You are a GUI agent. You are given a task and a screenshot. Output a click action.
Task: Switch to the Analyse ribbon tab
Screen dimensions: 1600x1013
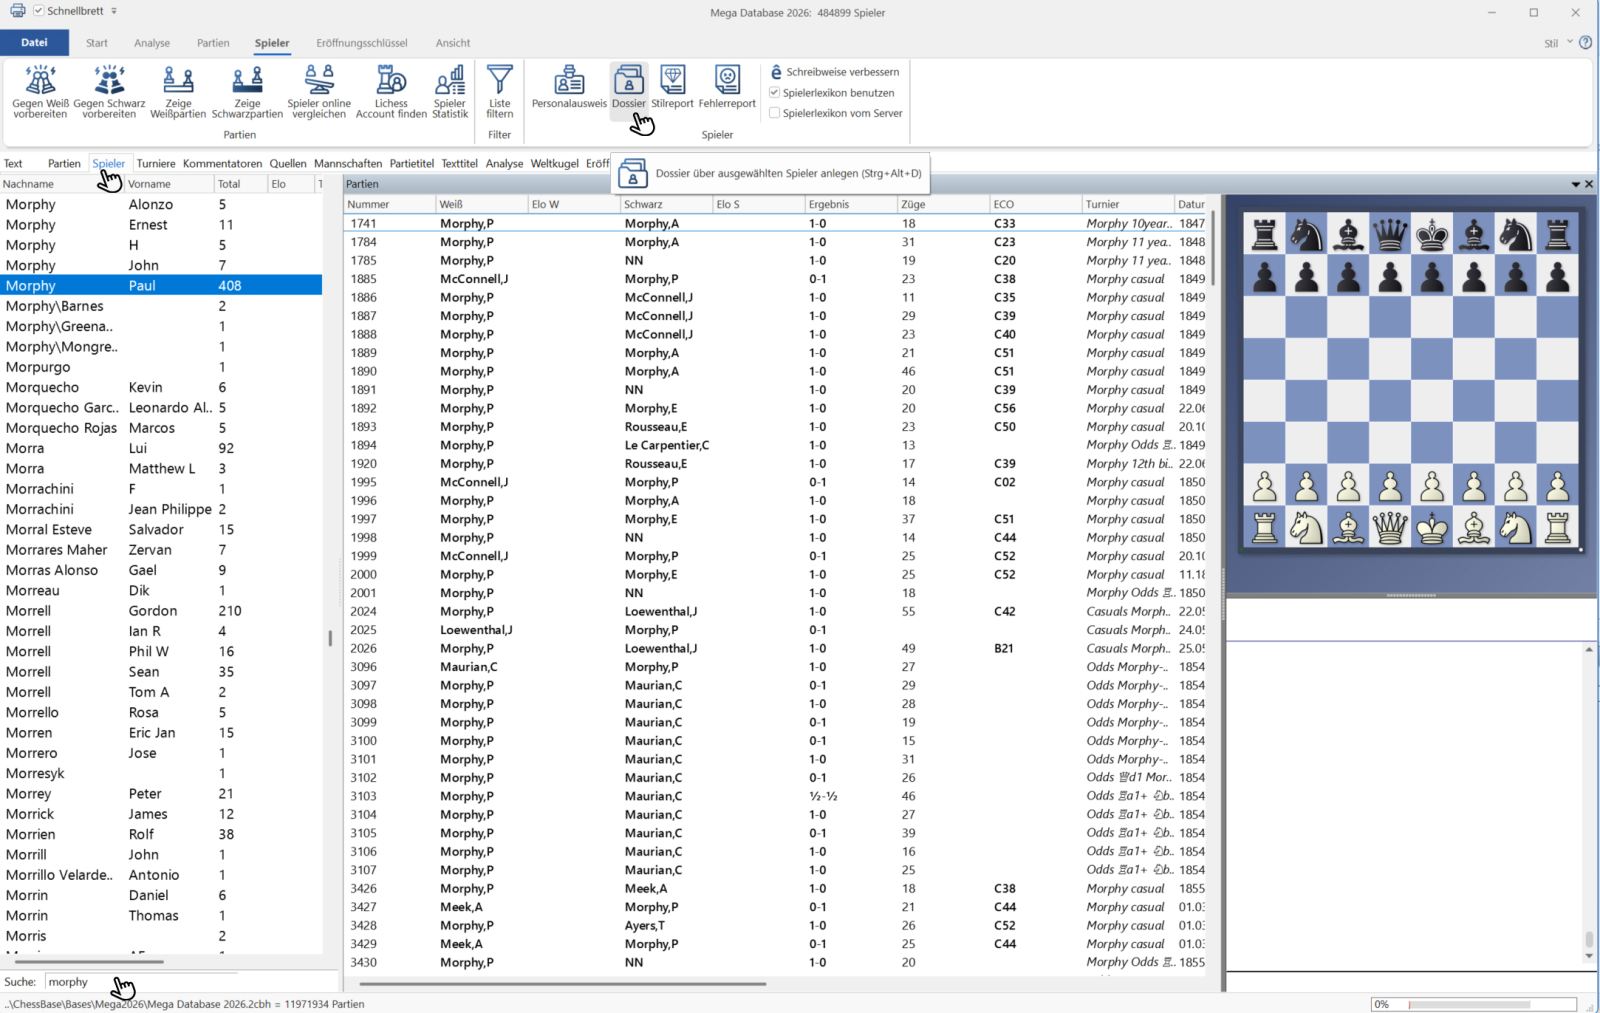tap(152, 43)
